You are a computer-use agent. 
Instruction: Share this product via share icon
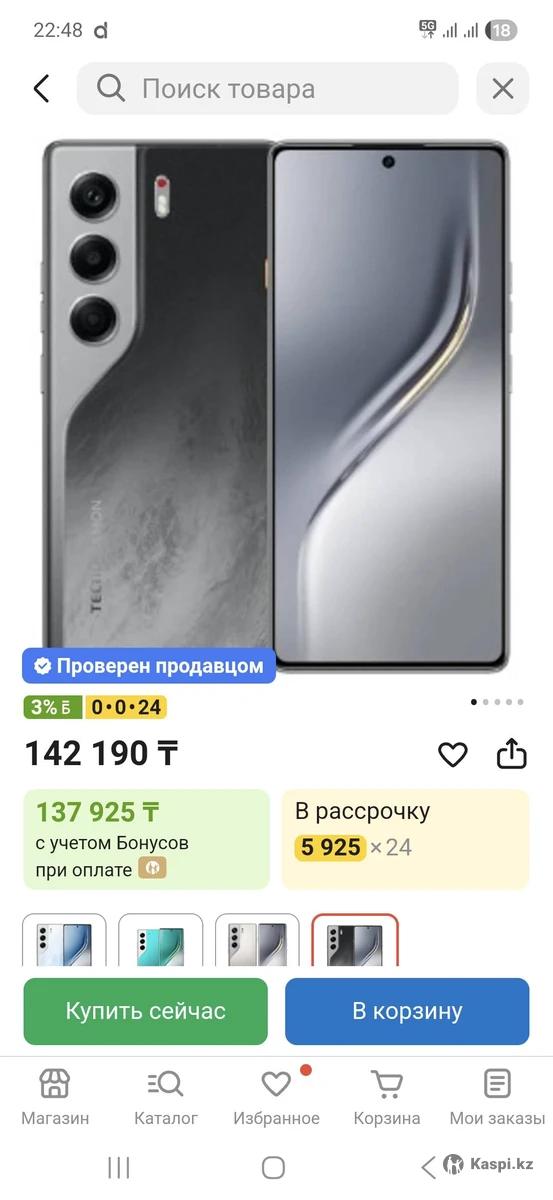click(x=512, y=753)
